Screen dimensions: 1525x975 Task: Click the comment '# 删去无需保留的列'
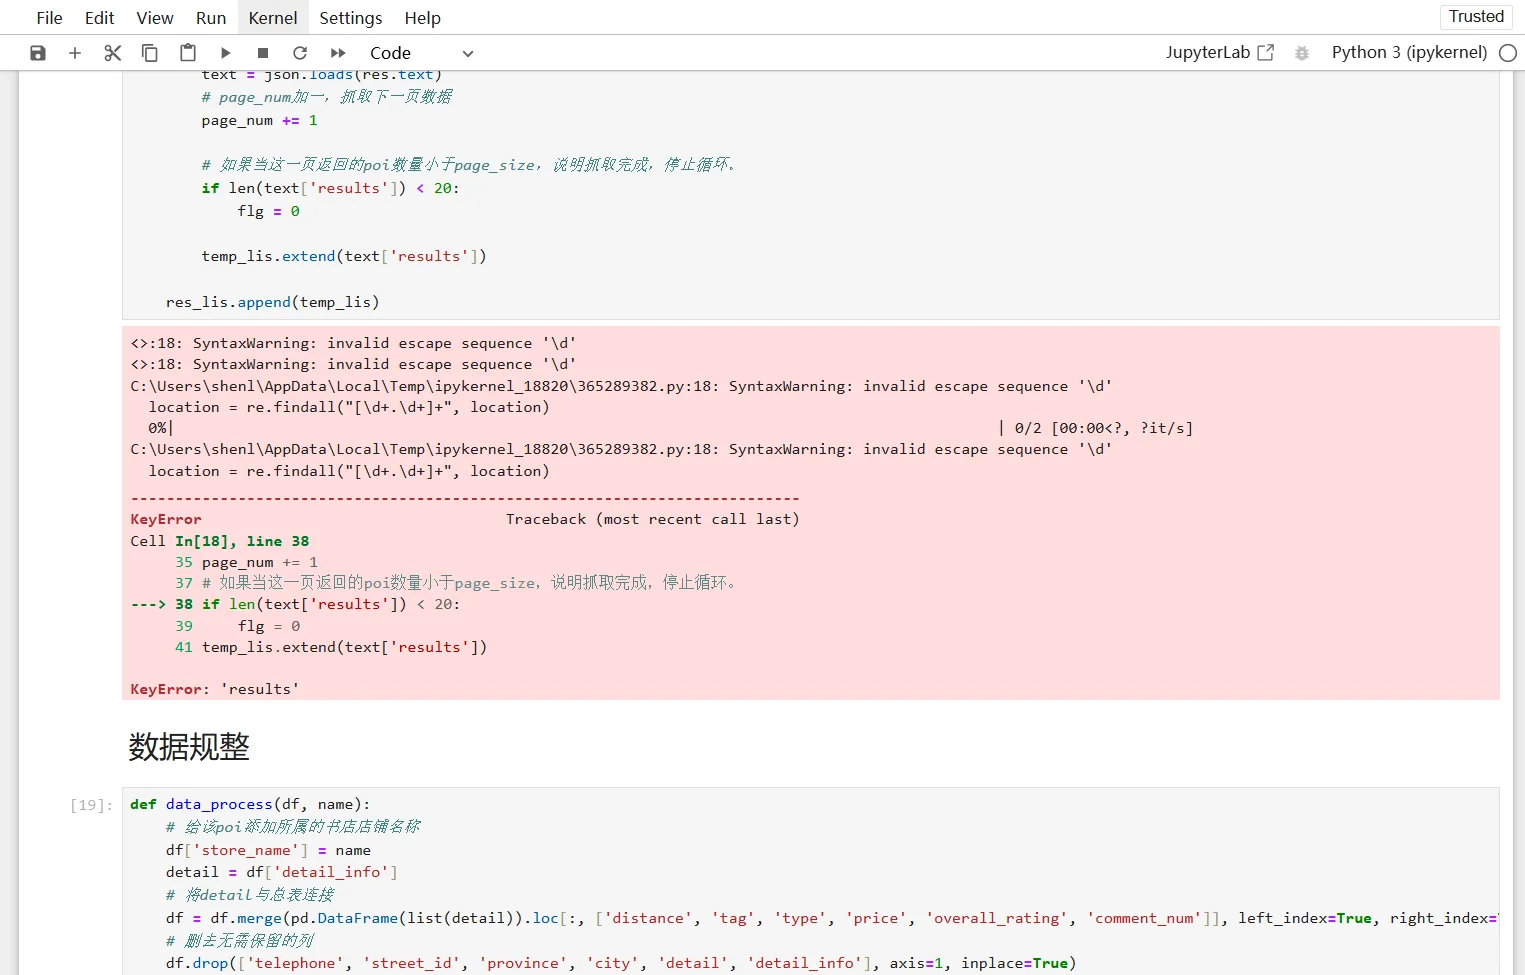(x=239, y=941)
